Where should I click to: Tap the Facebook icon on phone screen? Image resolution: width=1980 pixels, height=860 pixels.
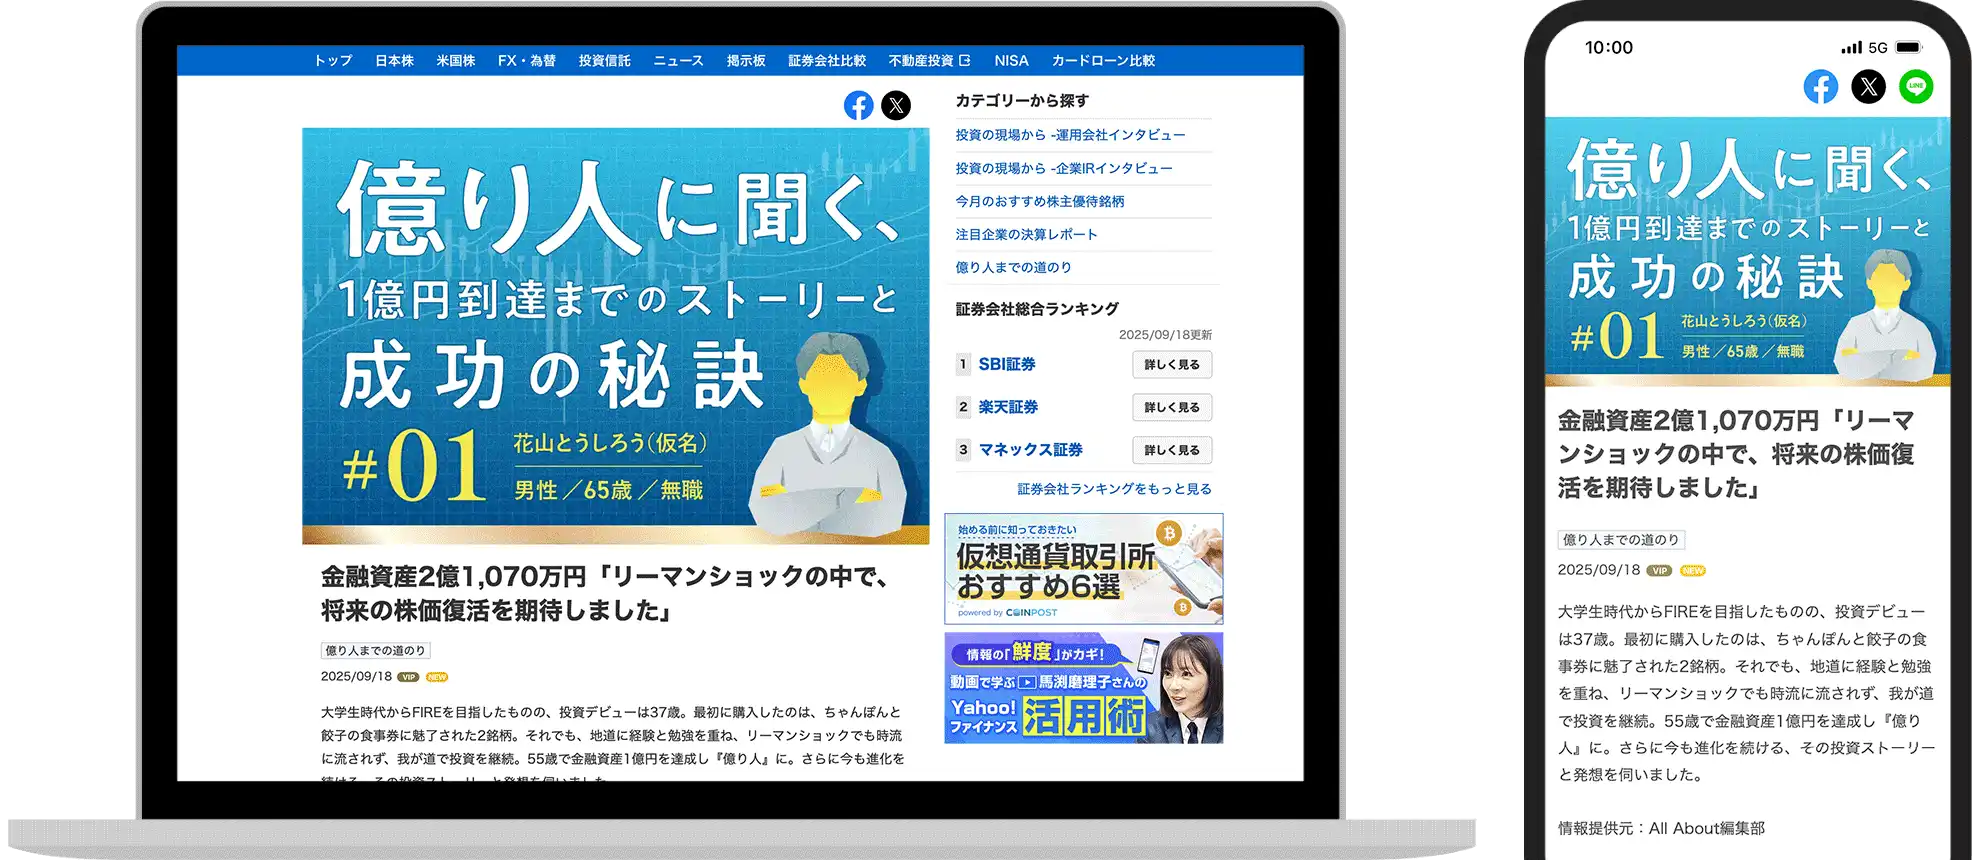coord(1820,87)
